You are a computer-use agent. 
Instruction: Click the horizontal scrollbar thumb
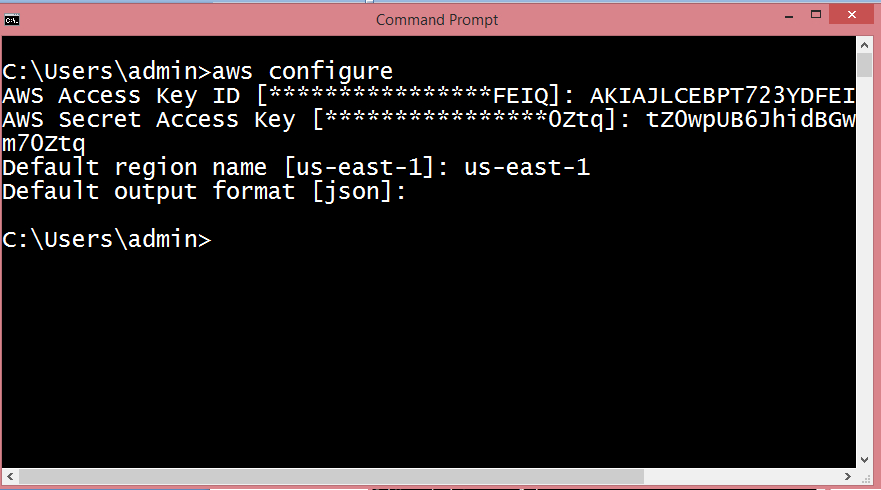click(331, 477)
